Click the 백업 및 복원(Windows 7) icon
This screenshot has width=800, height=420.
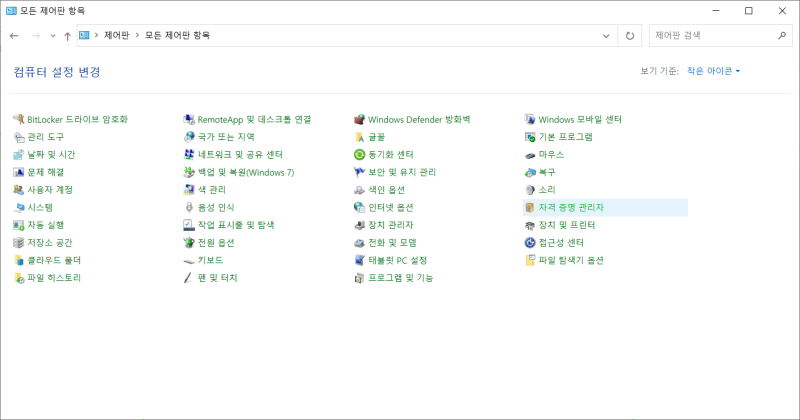[189, 172]
